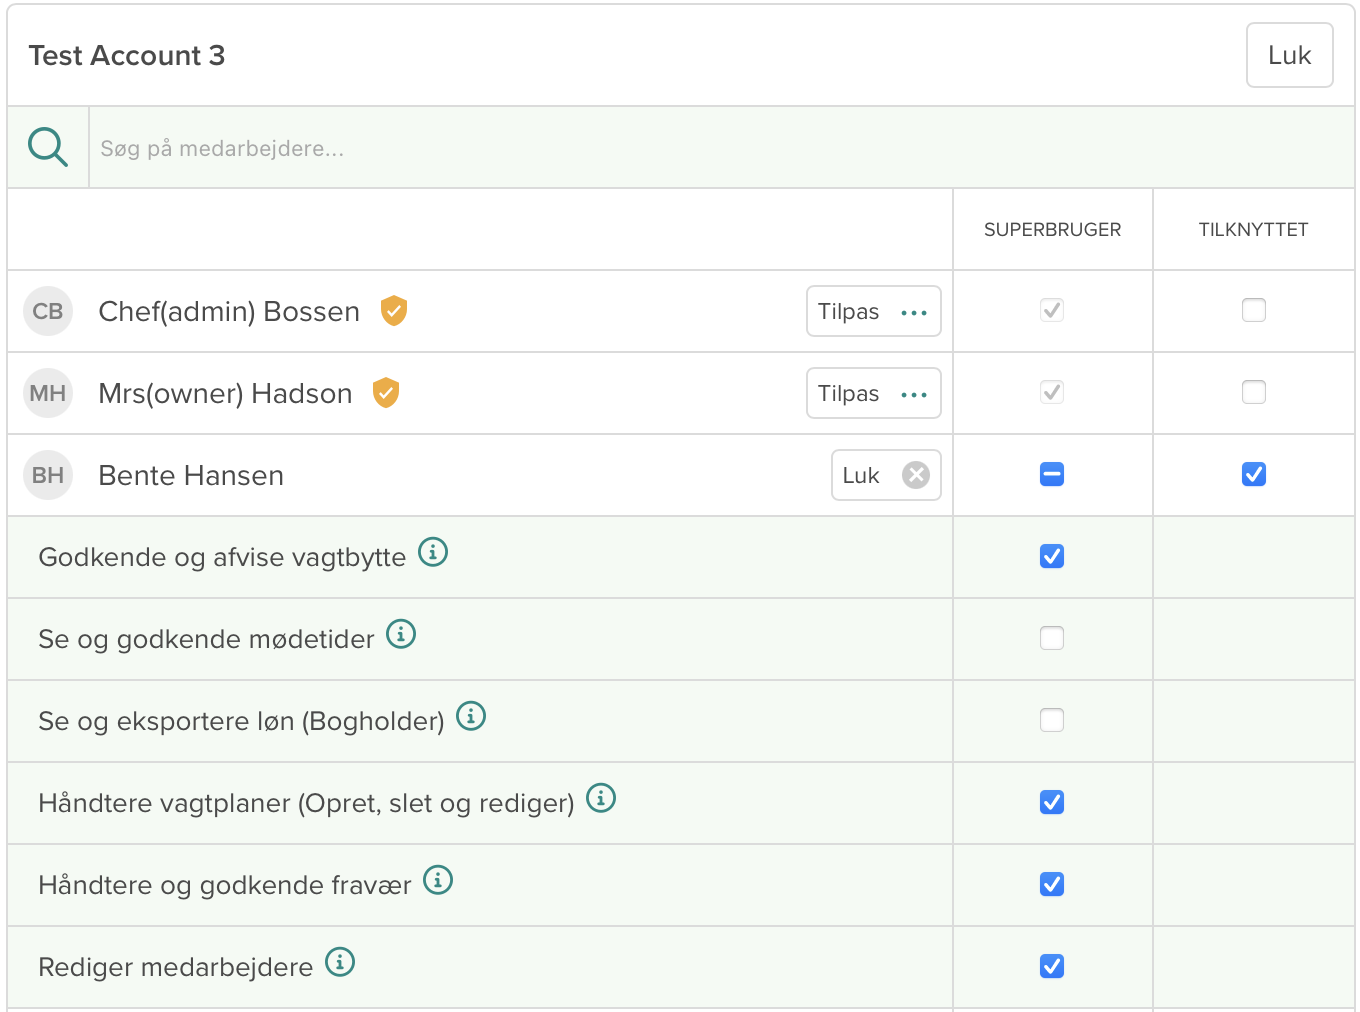The image size is (1360, 1012).
Task: Untick Tilknyttet checkbox for Bente Hansen
Action: (1254, 474)
